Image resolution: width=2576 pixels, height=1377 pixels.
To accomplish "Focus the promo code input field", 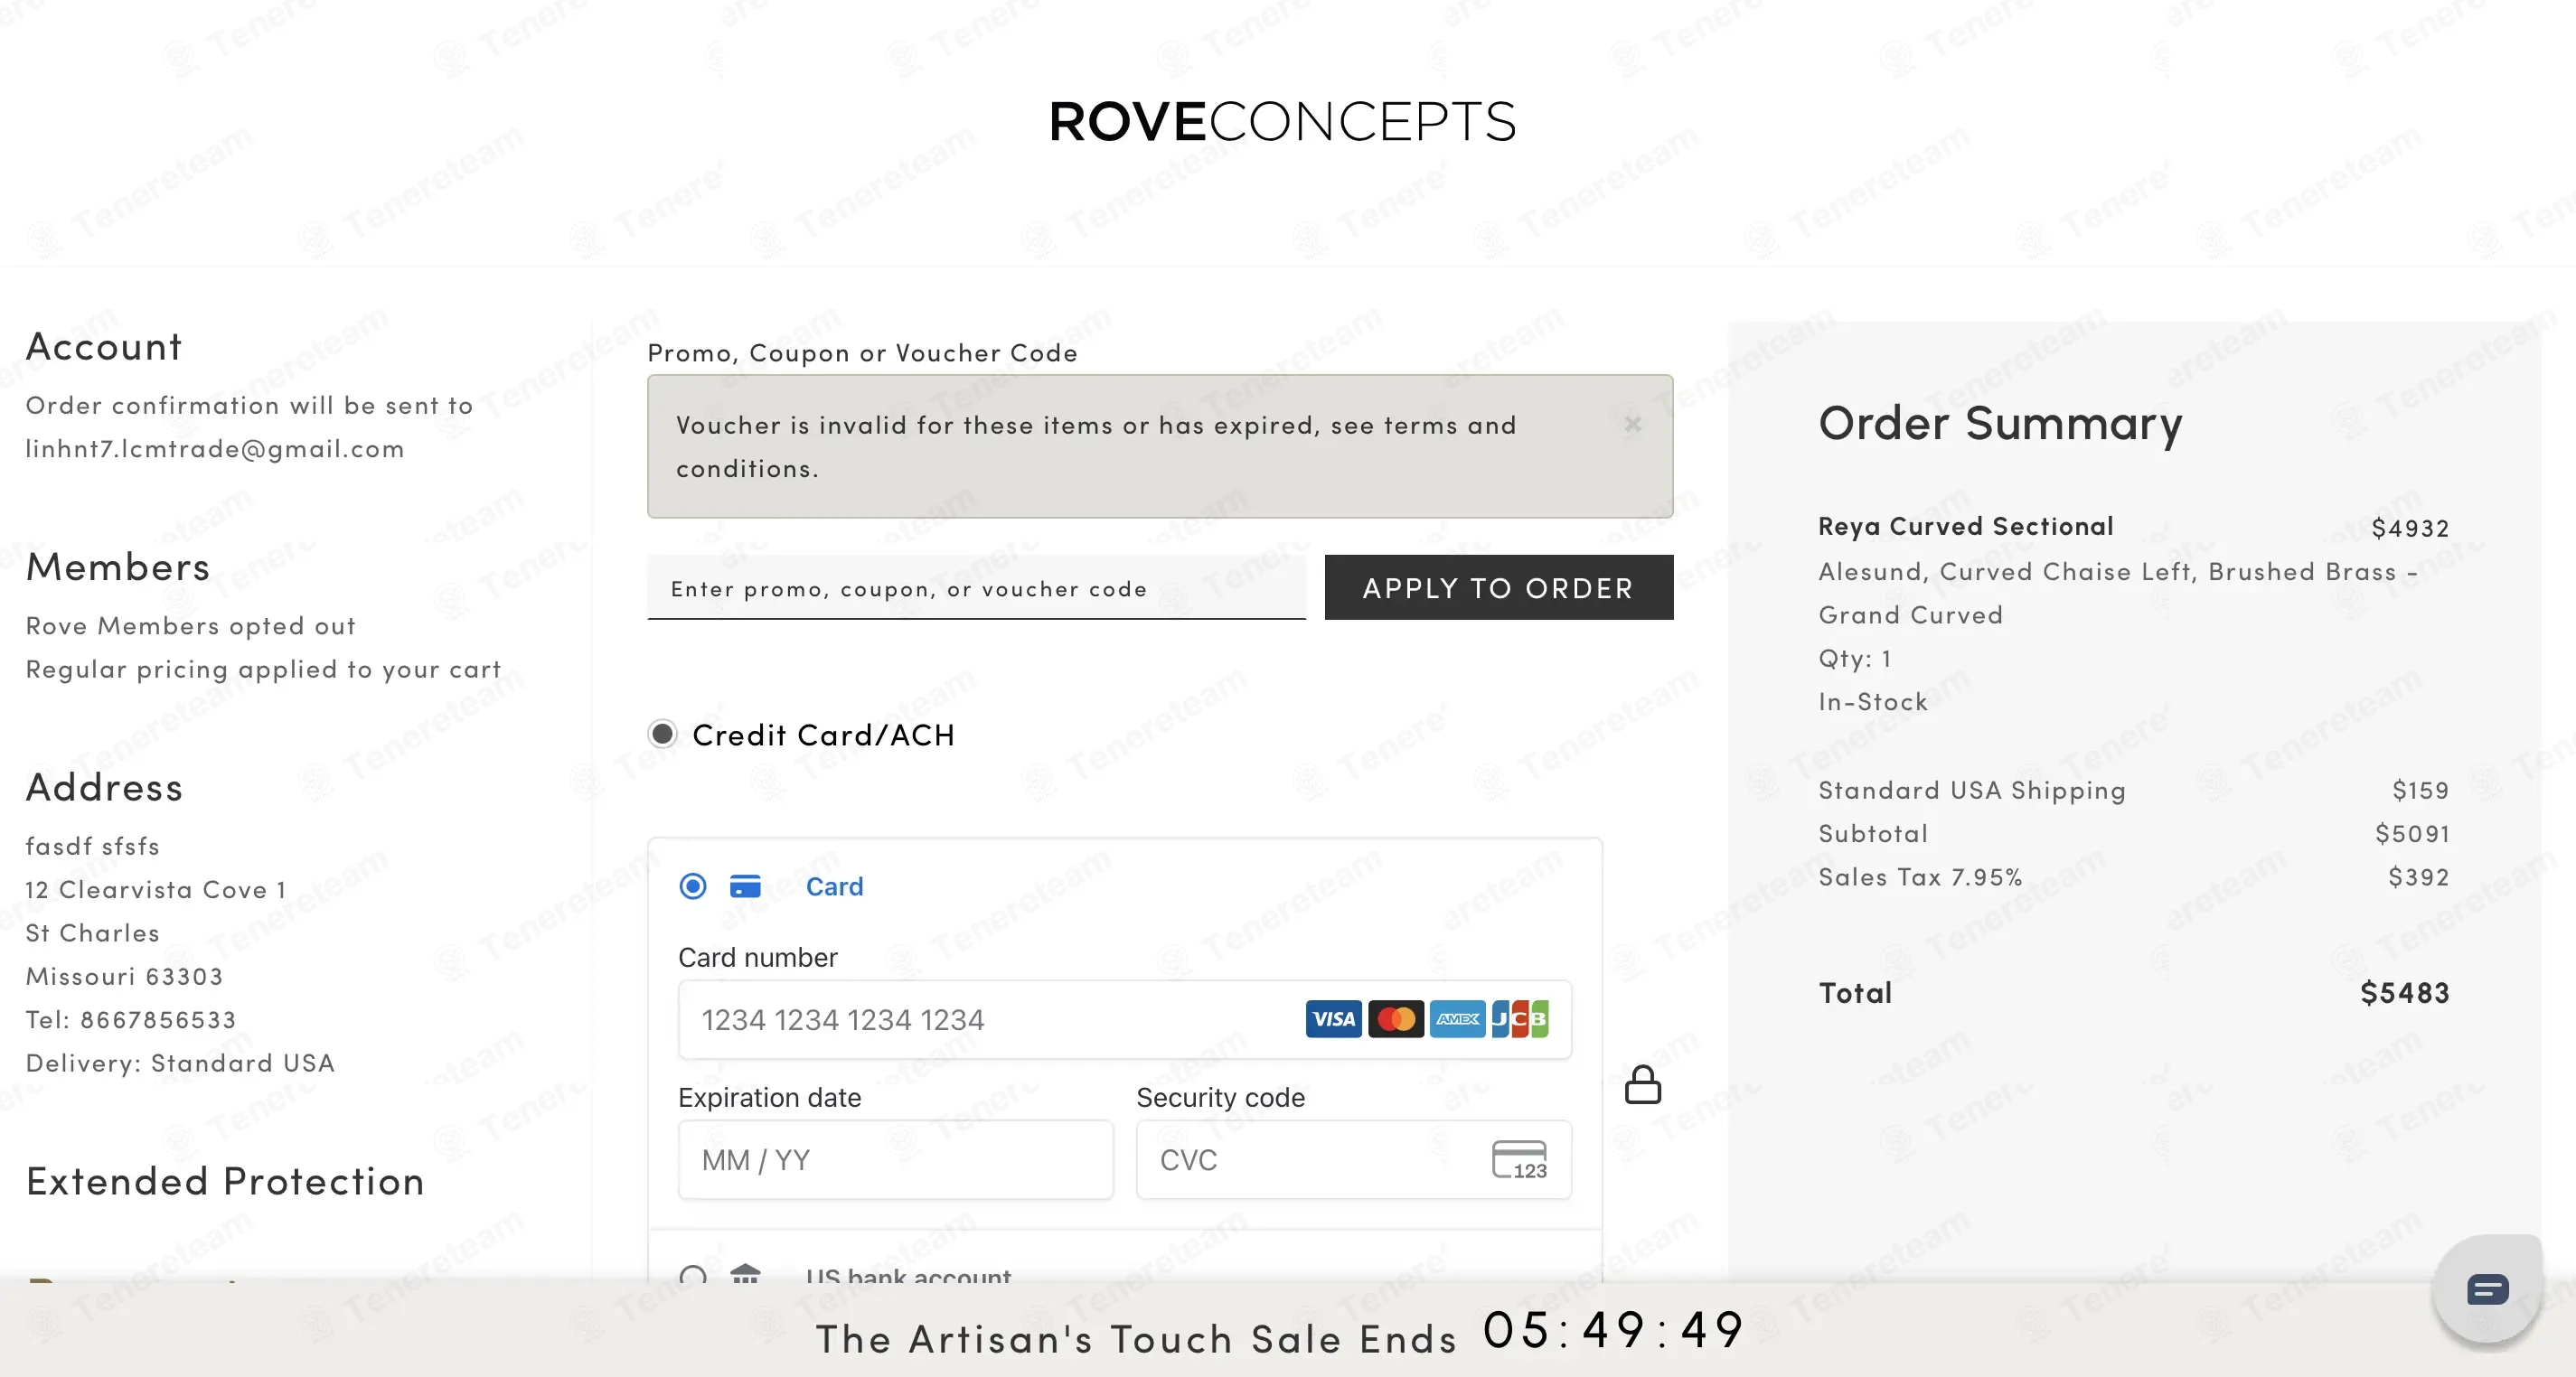I will 976,588.
